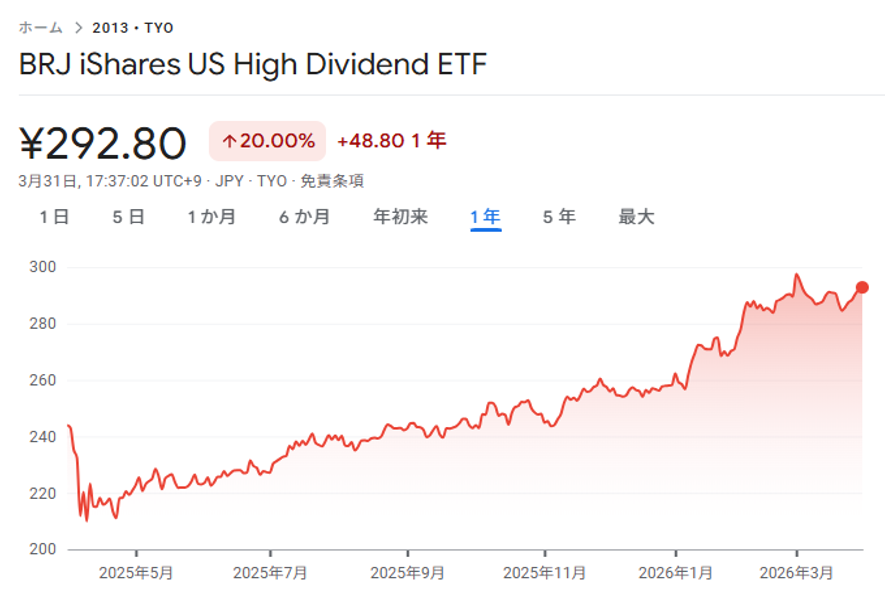
Task: Choose the 1か月 chart range
Action: click(212, 217)
